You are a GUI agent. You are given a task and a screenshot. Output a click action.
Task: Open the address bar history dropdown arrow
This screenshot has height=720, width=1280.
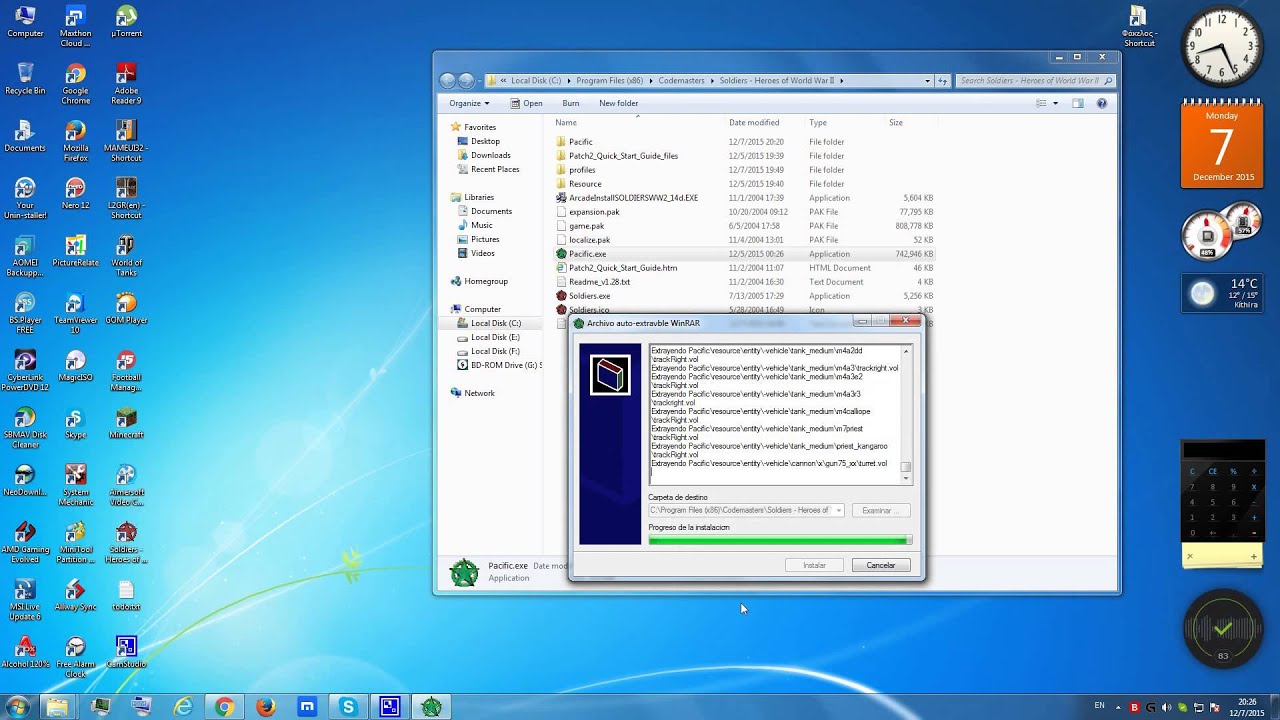(927, 81)
